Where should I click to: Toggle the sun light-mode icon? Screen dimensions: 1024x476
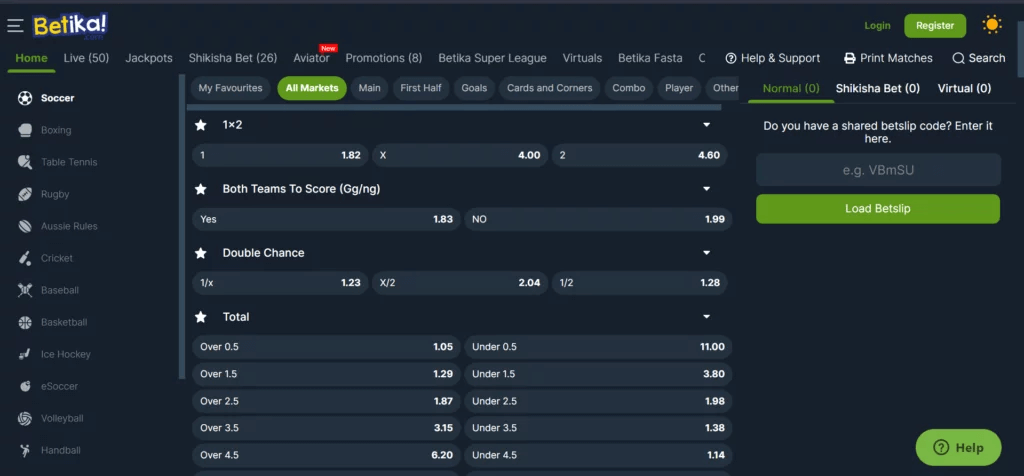pyautogui.click(x=991, y=25)
